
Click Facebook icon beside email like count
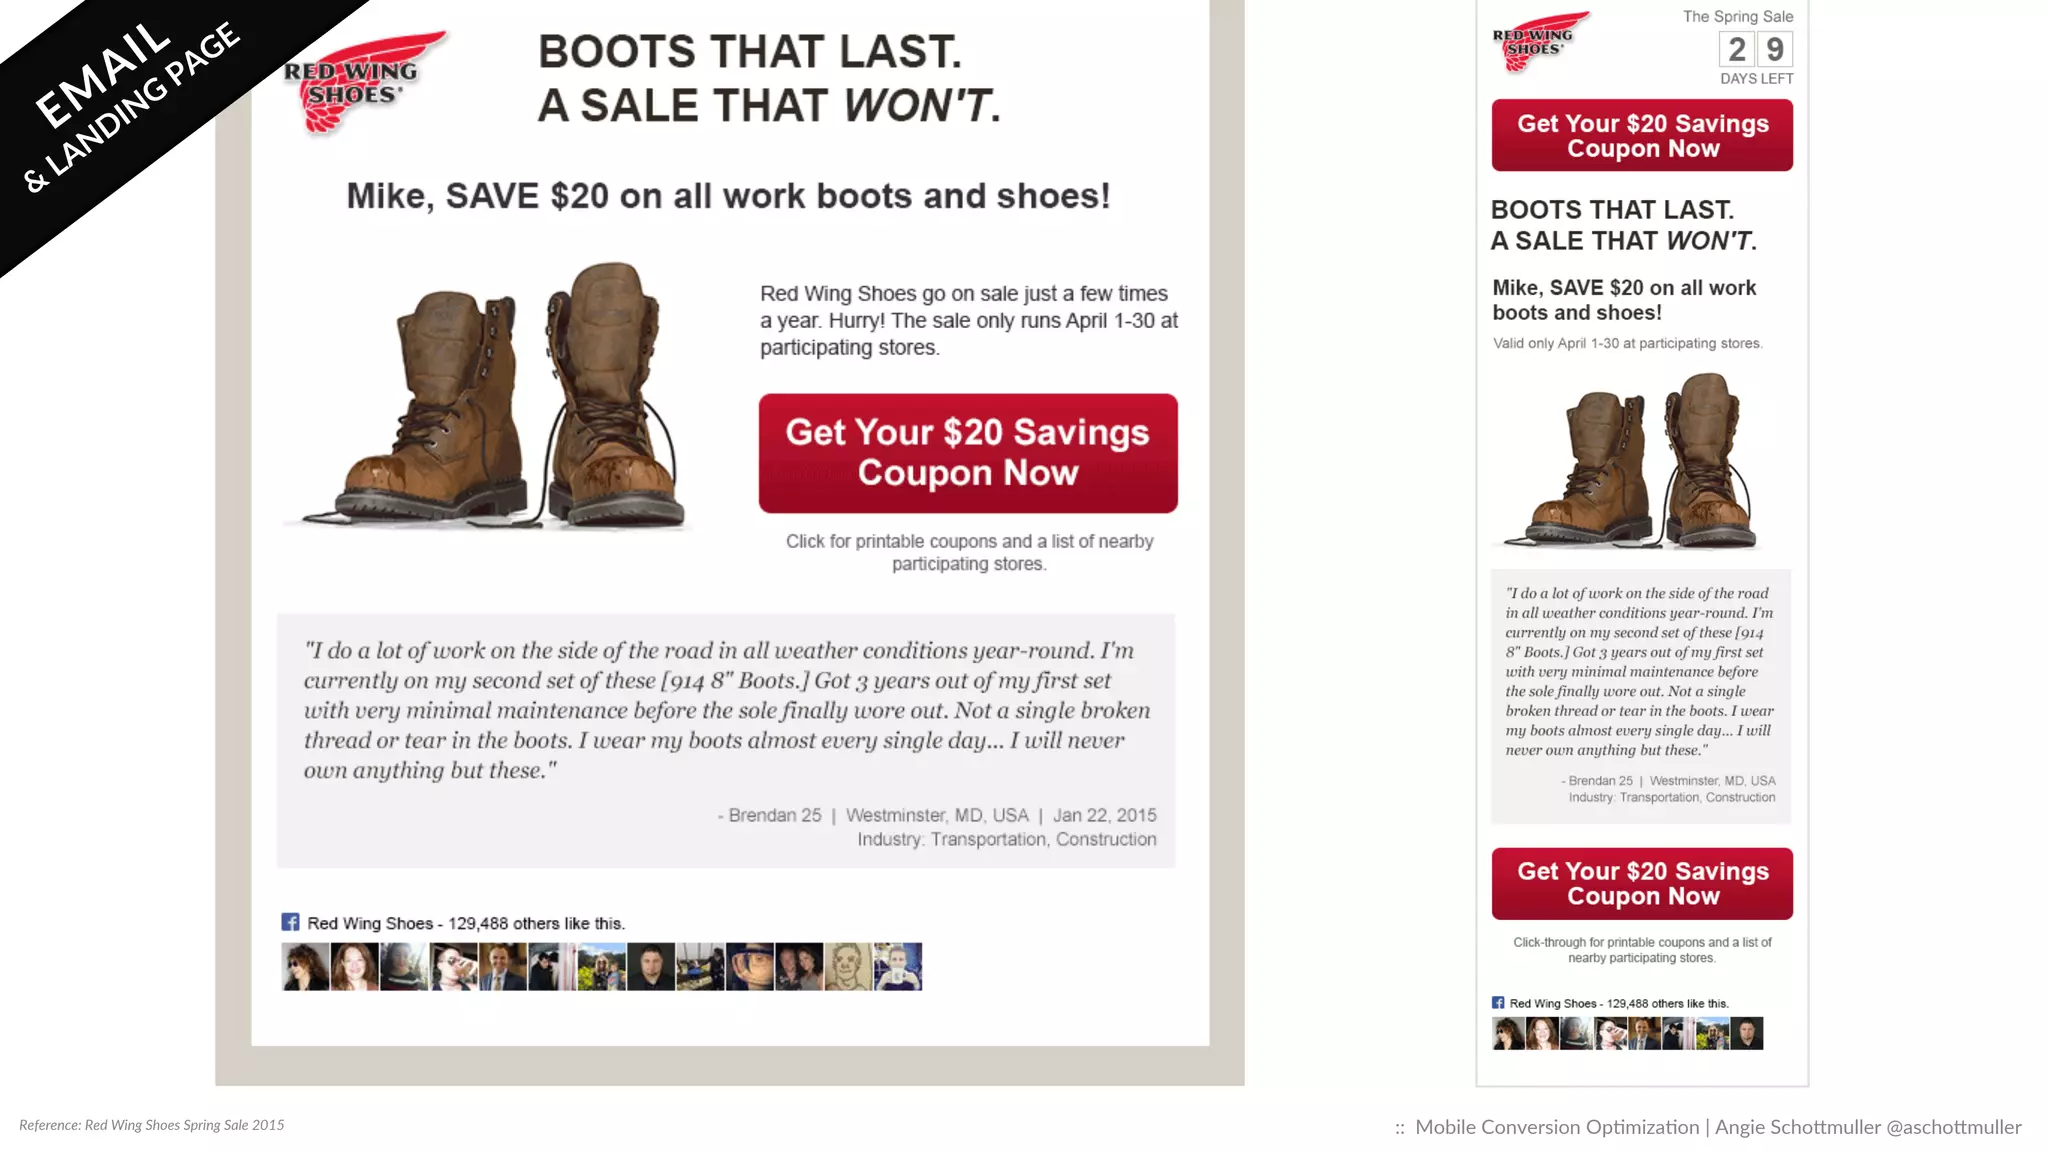[290, 922]
